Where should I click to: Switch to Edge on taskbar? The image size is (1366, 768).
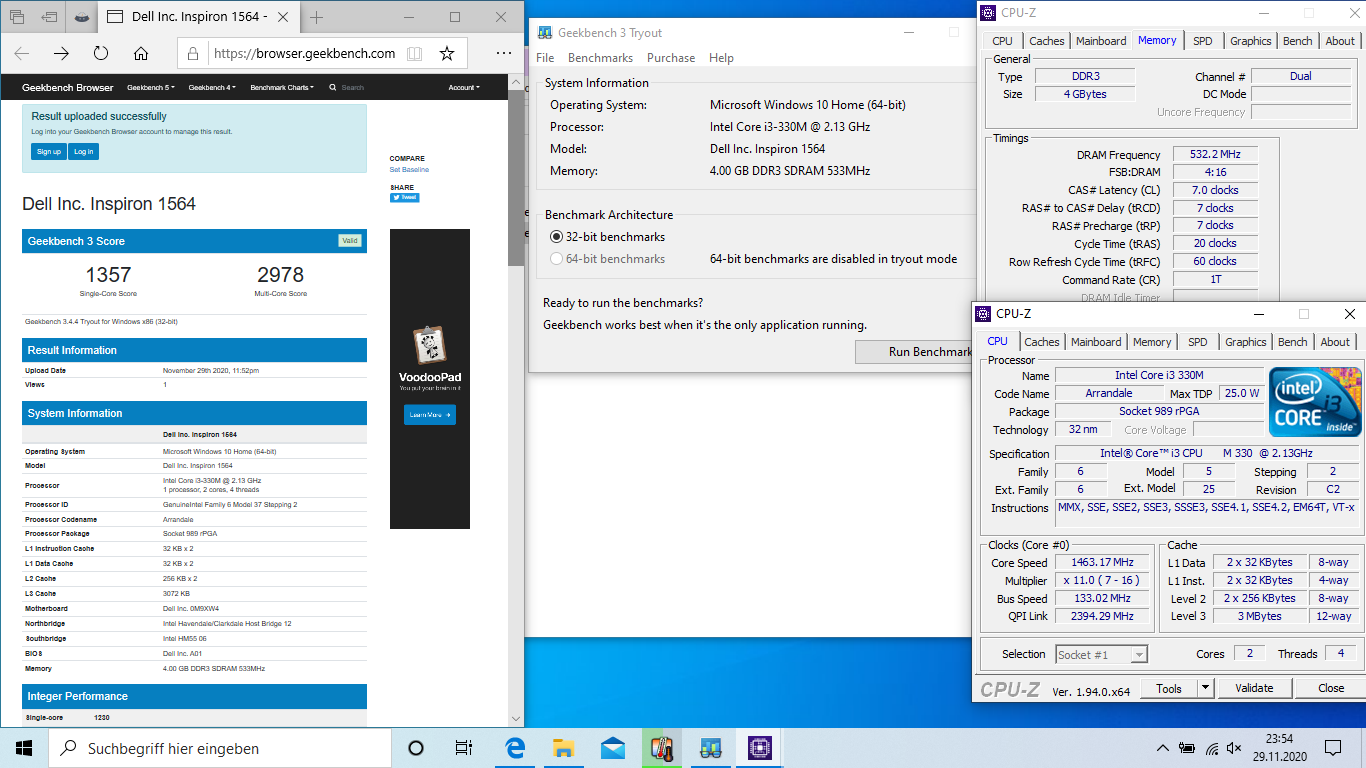[516, 748]
